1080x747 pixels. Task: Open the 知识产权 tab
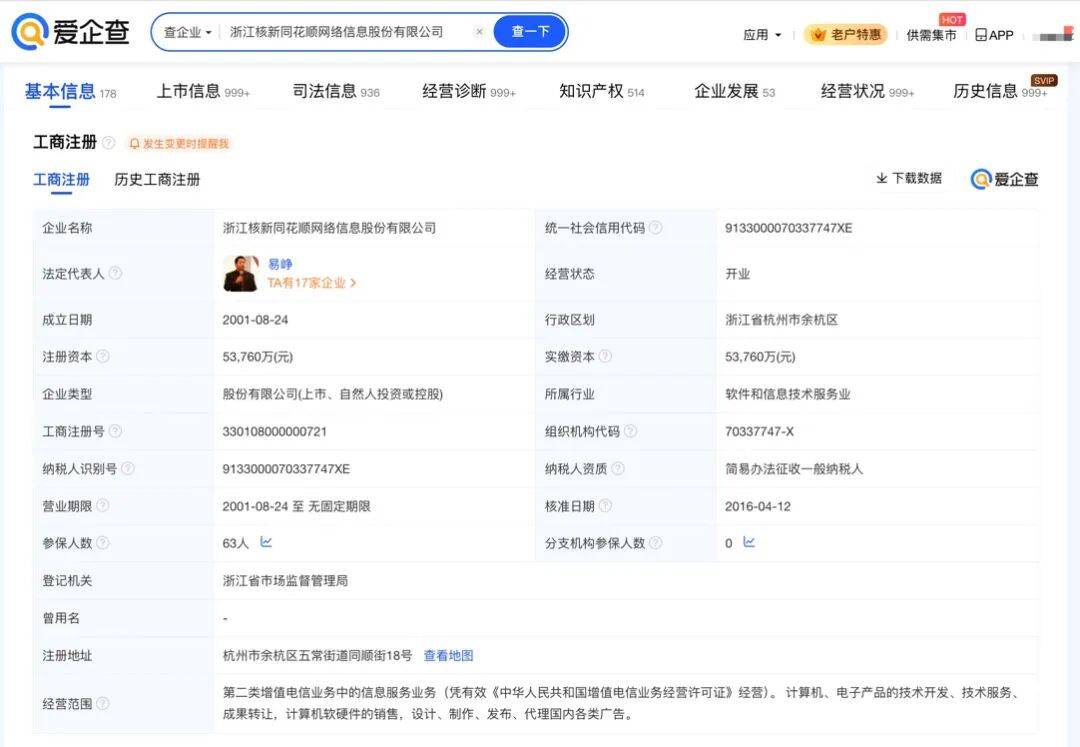tap(590, 90)
